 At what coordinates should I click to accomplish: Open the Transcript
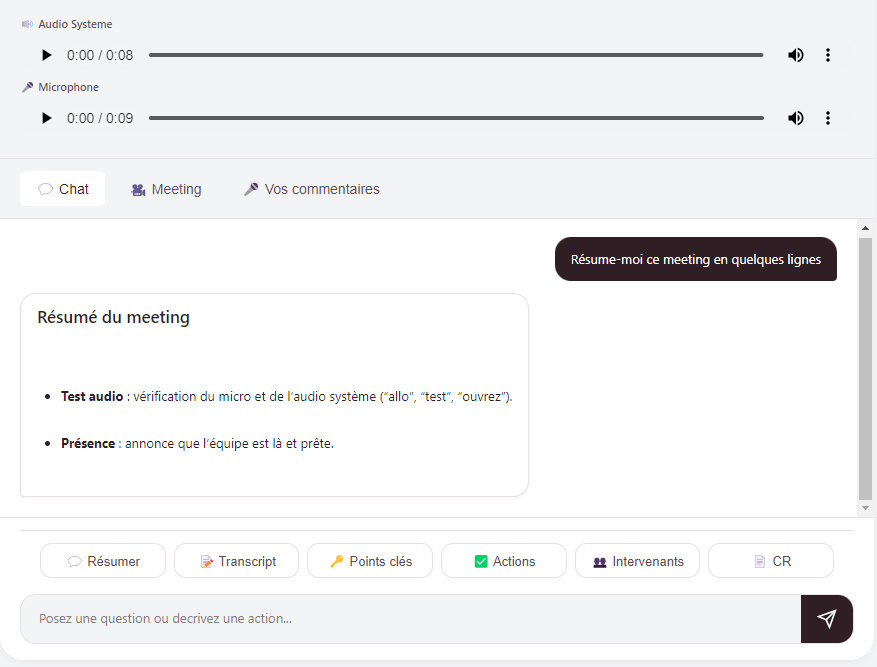pyautogui.click(x=236, y=560)
